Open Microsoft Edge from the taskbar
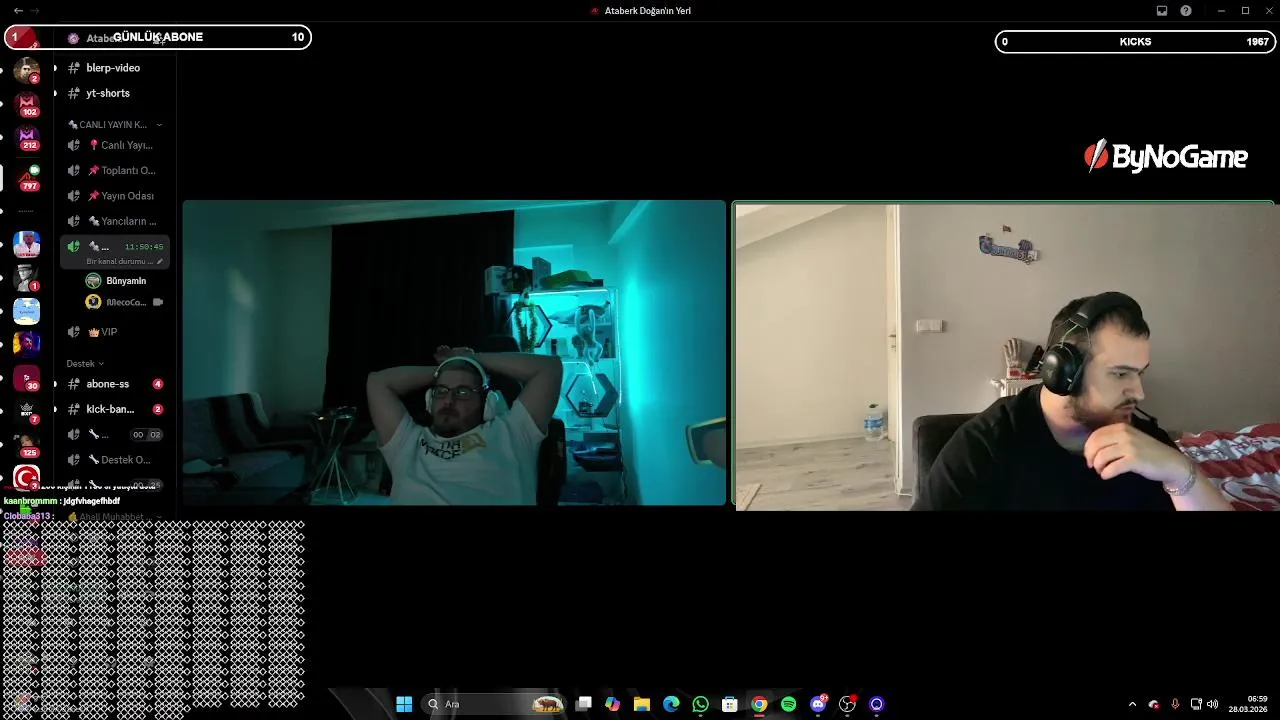This screenshot has height=720, width=1280. coord(671,704)
